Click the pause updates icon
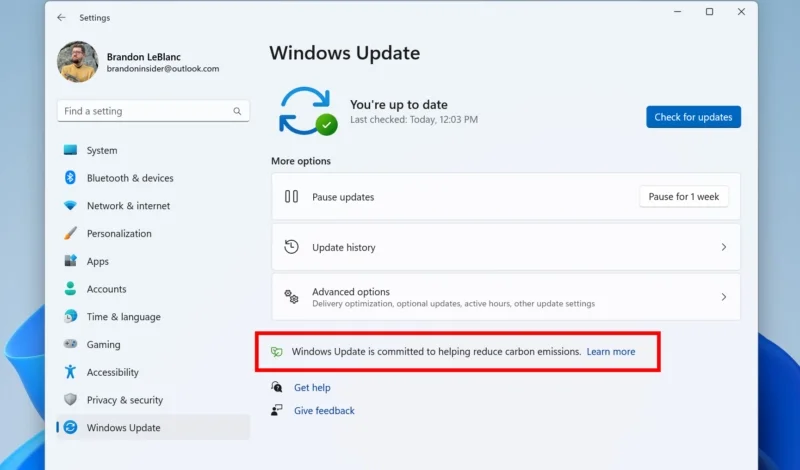 pyautogui.click(x=291, y=196)
